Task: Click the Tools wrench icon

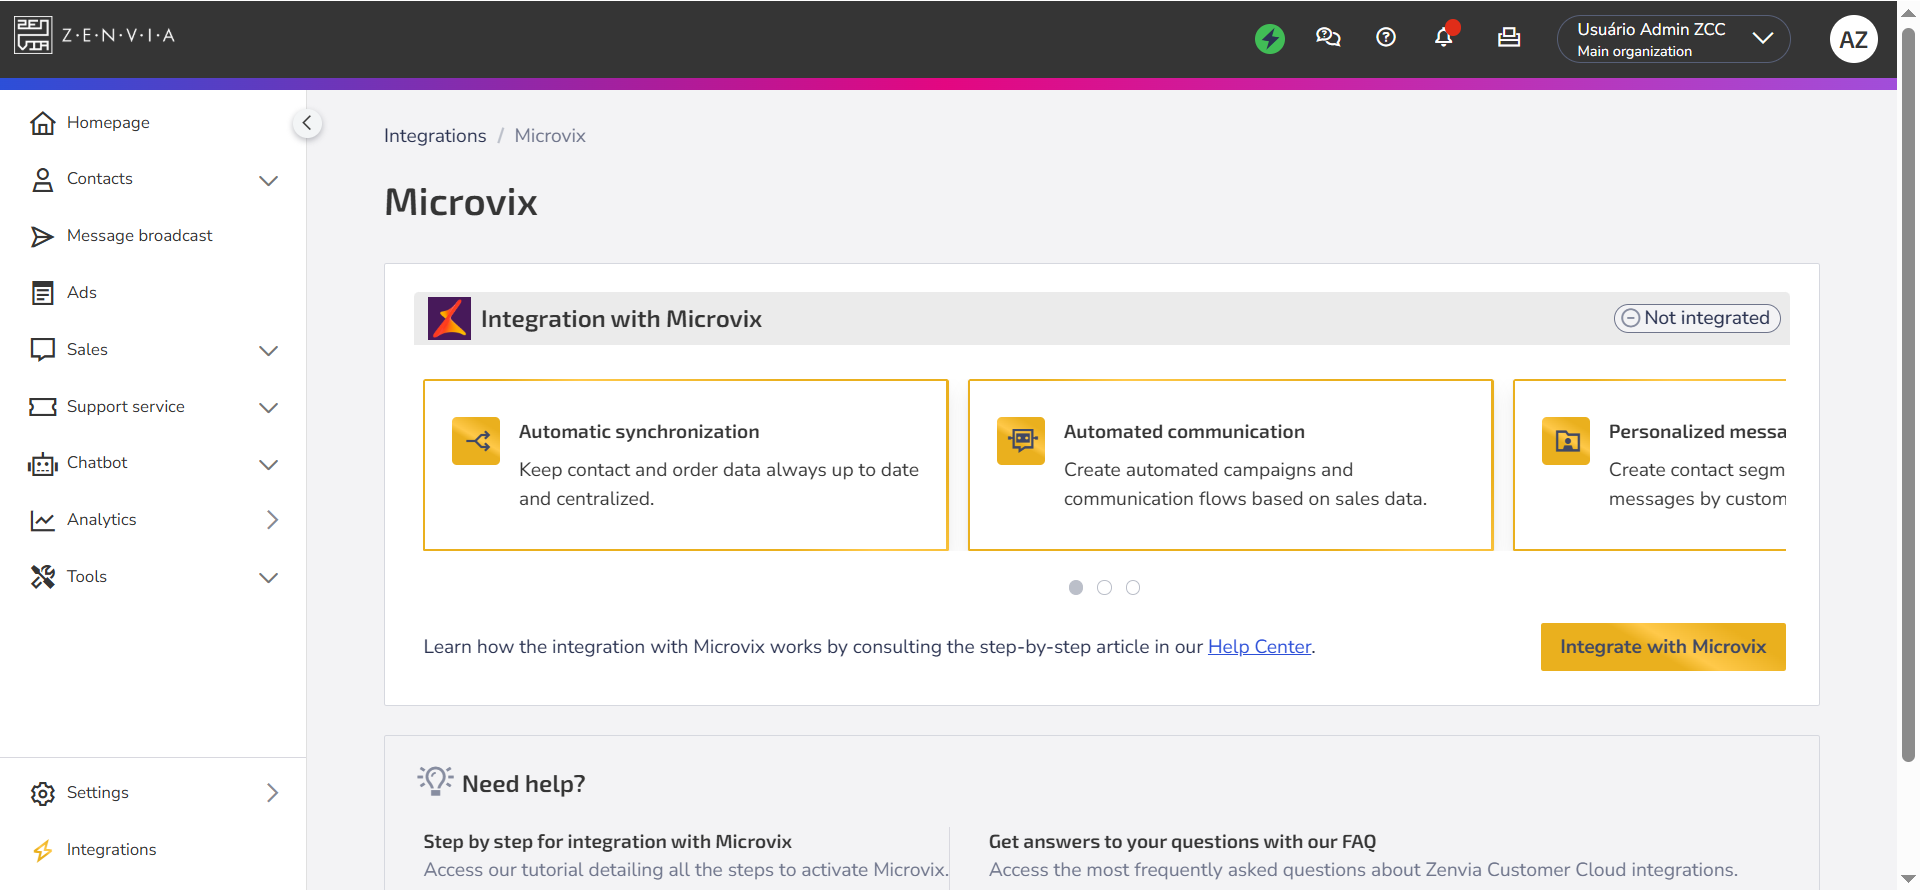Action: coord(42,577)
